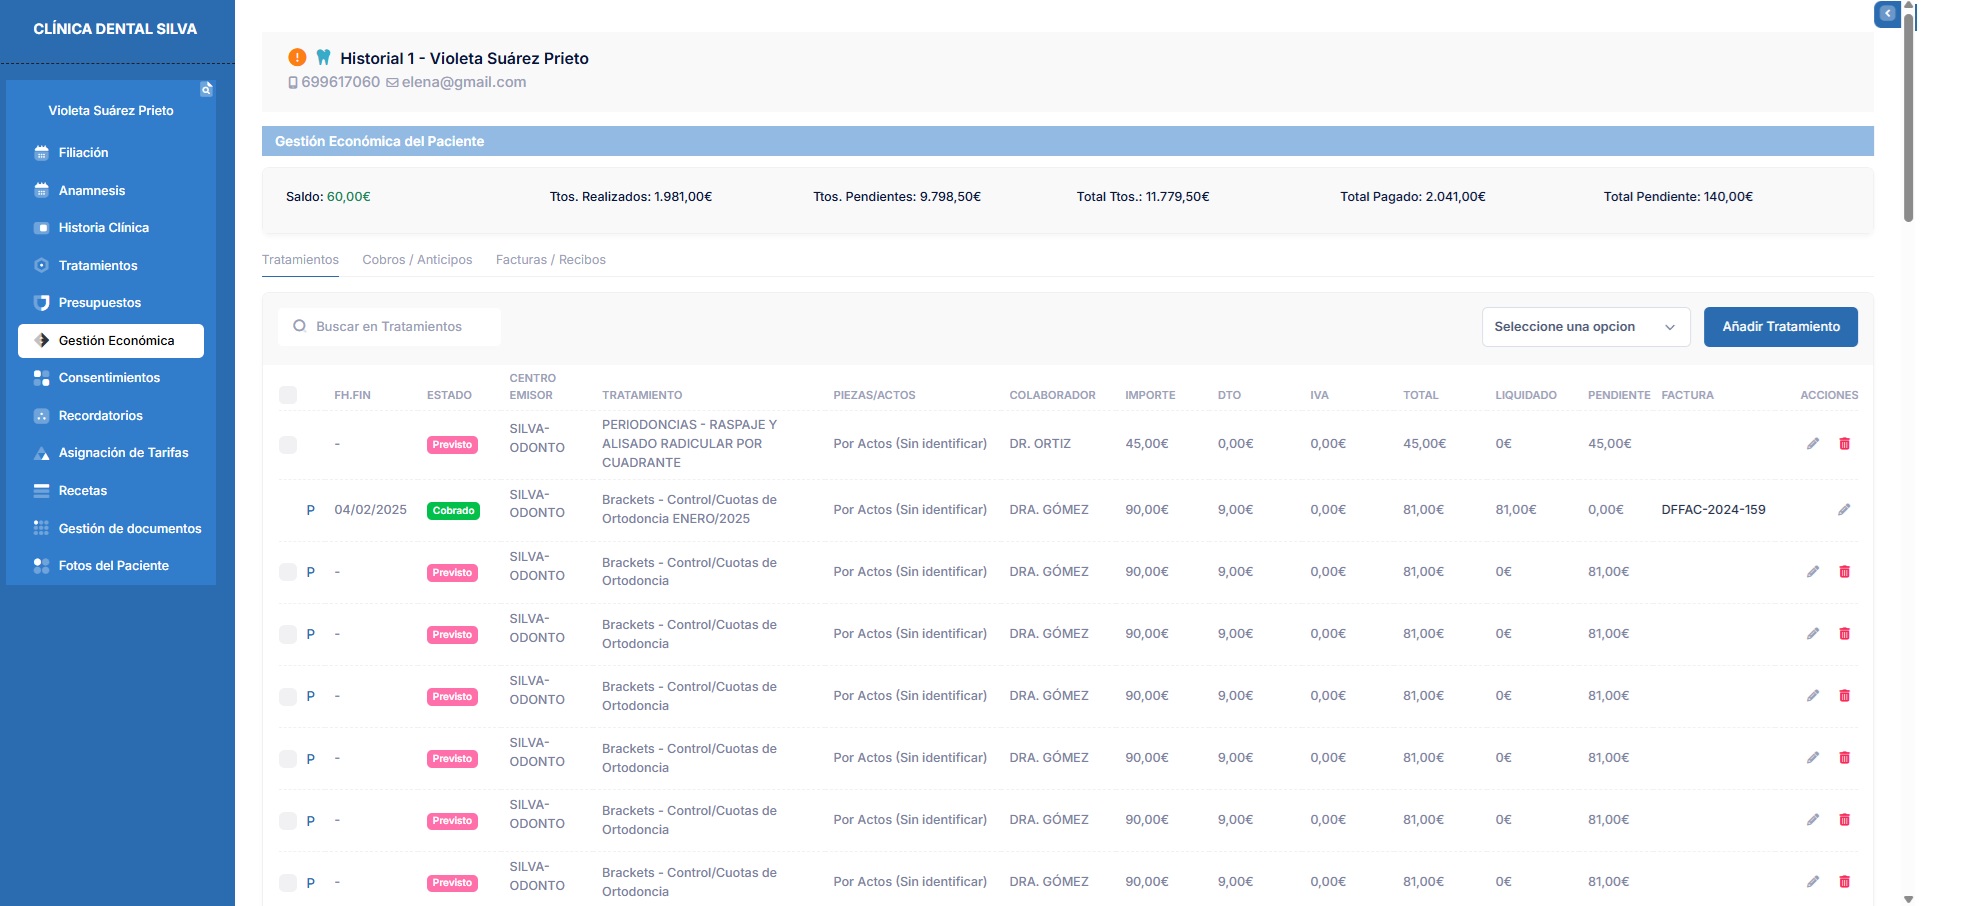Click Saldo: 60,00€ summary value

pyautogui.click(x=328, y=197)
